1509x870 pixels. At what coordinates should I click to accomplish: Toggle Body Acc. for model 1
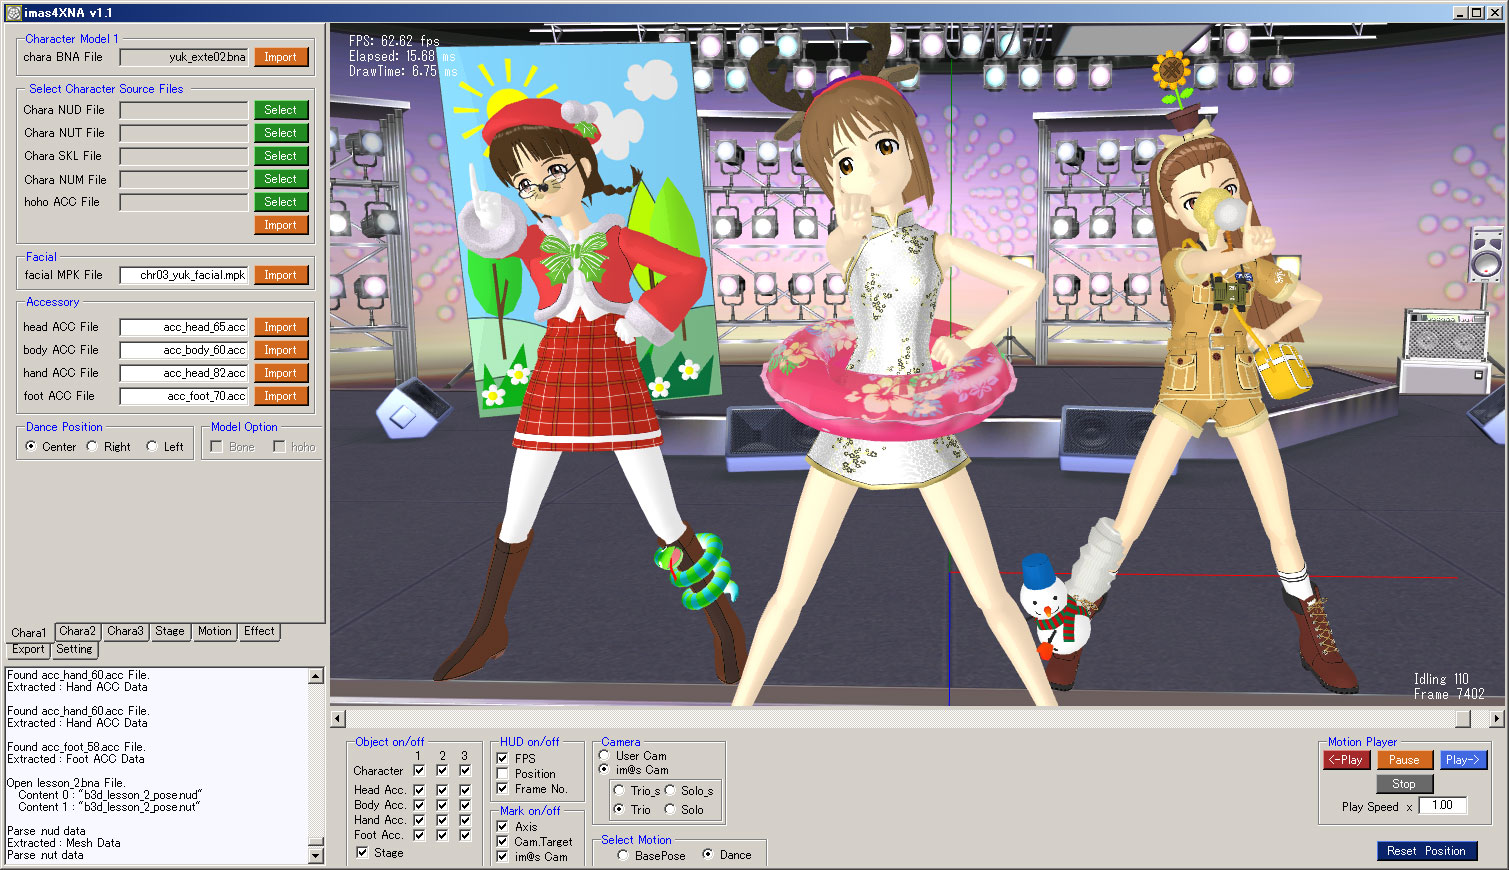pyautogui.click(x=419, y=805)
